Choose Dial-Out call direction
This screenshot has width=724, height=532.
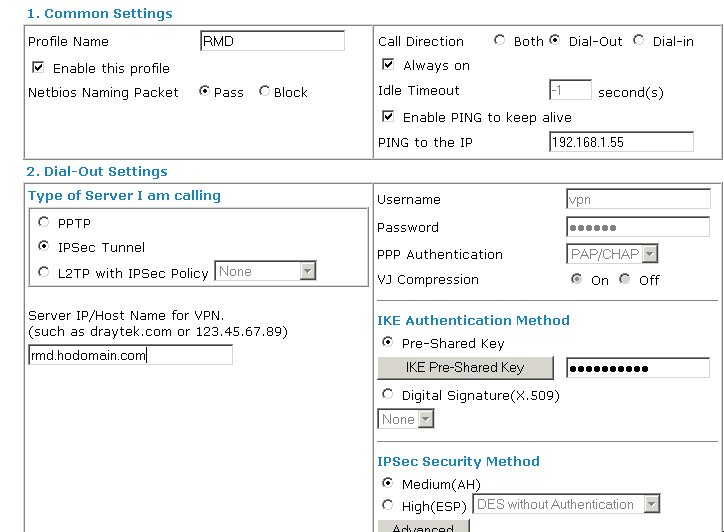555,40
